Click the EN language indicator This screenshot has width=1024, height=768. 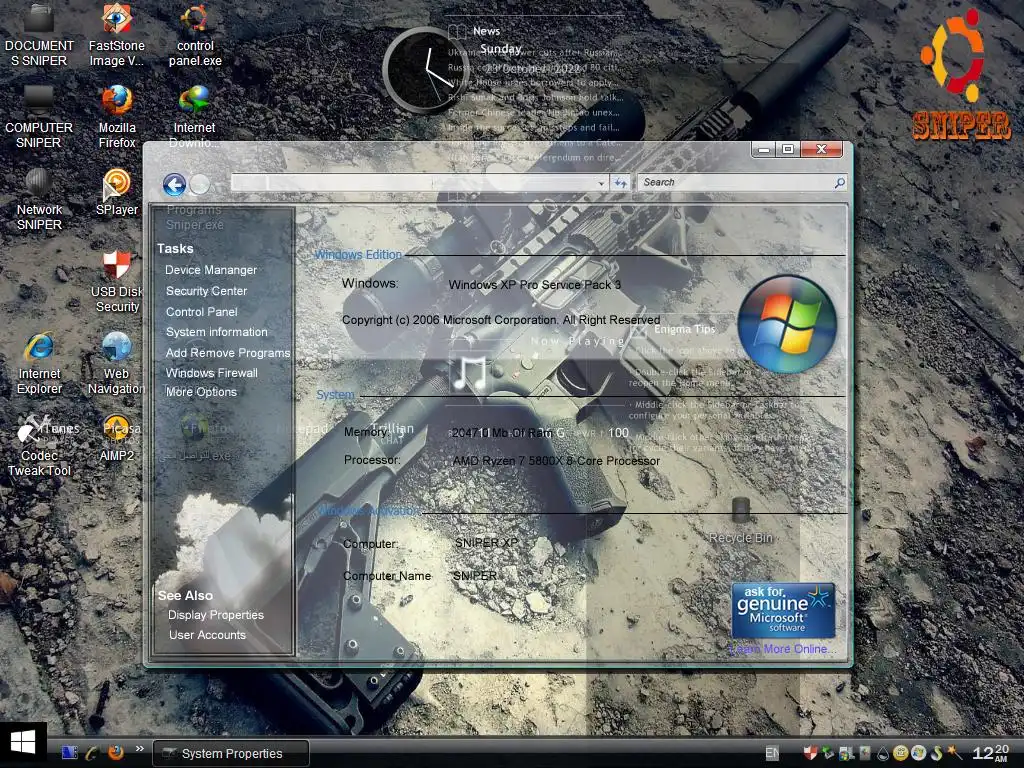tap(772, 753)
